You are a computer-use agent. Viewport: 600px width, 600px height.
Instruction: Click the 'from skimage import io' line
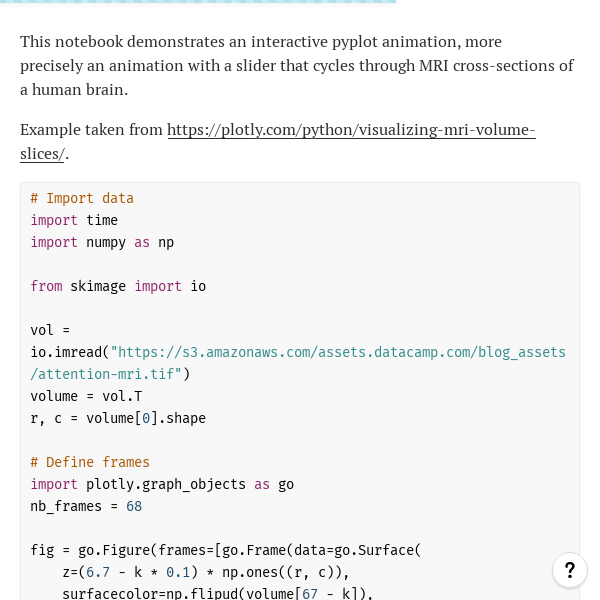tap(118, 286)
